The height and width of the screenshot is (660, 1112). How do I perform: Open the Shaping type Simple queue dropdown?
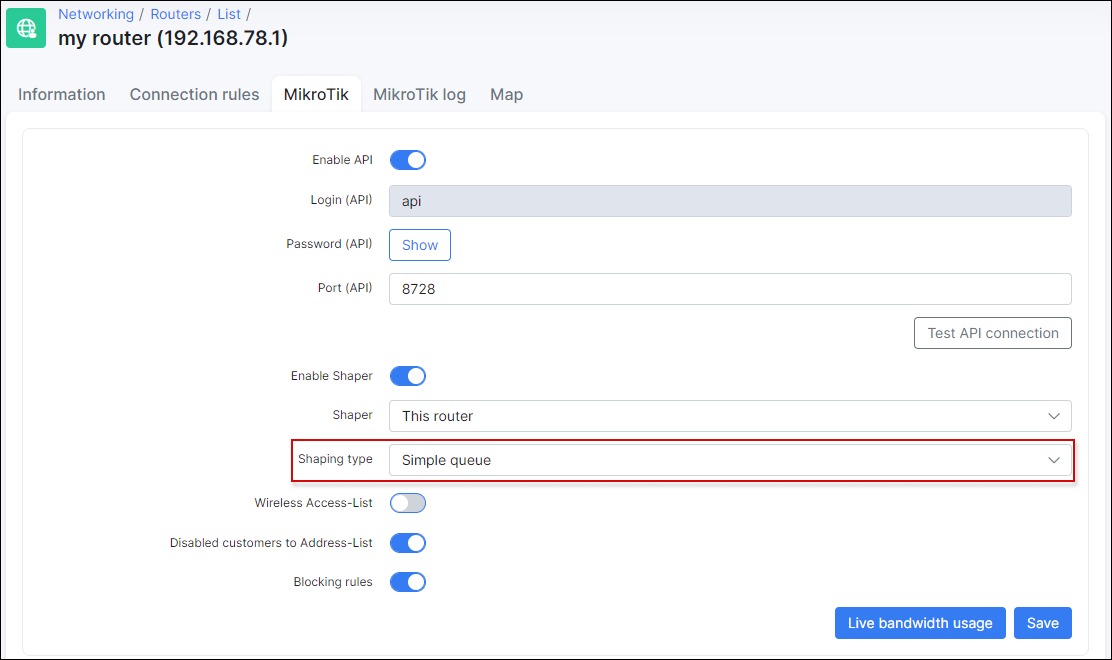click(x=730, y=460)
